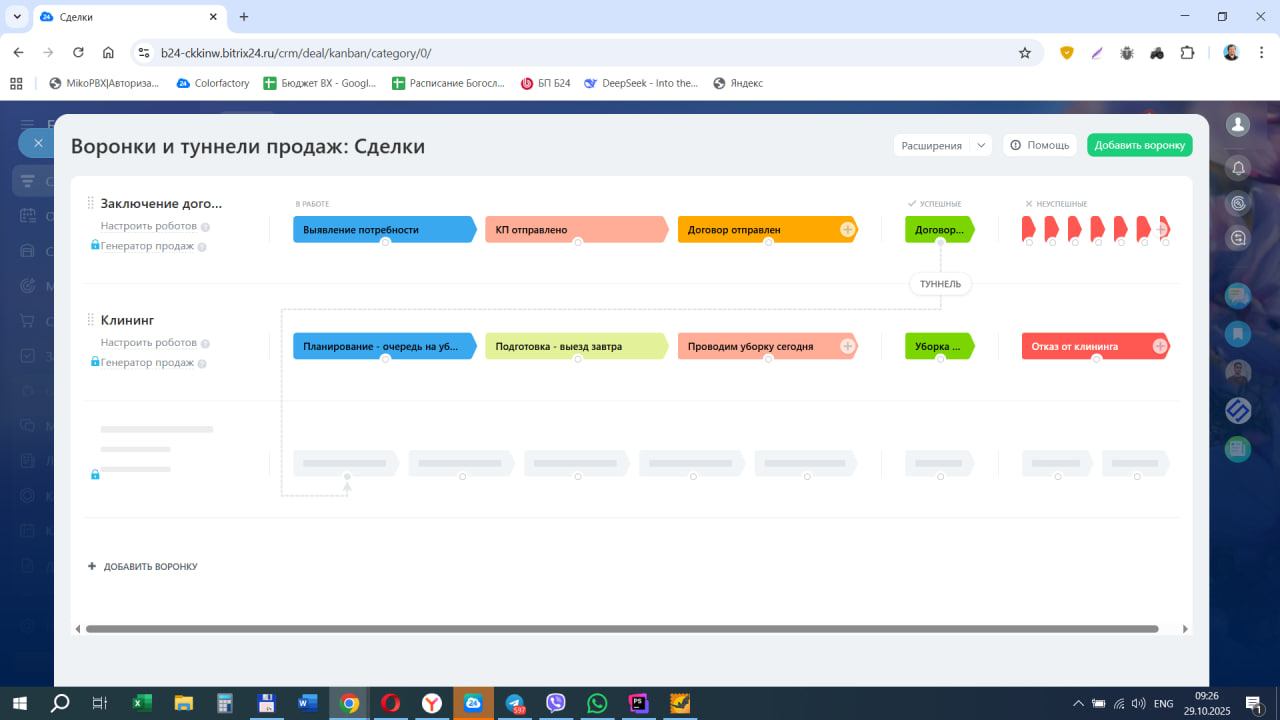The height and width of the screenshot is (720, 1280).
Task: Open Настроить роботов for Клининг funnel
Action: pyautogui.click(x=148, y=342)
